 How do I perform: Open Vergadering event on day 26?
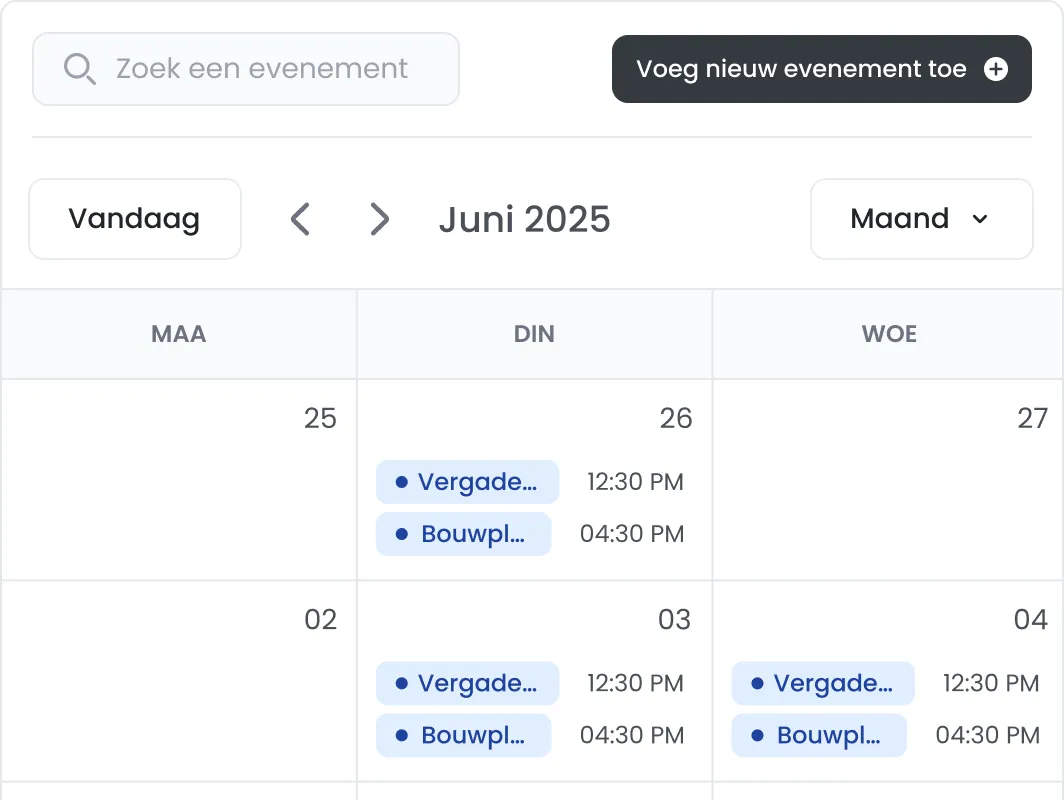(467, 482)
